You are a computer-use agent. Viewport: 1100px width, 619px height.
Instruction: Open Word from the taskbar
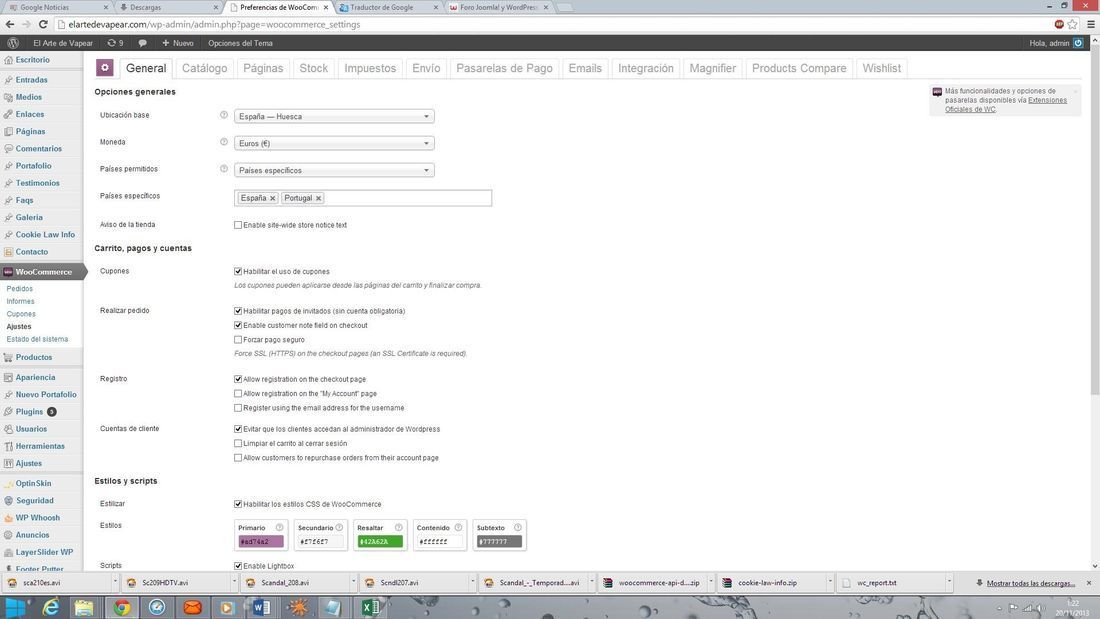tap(262, 607)
